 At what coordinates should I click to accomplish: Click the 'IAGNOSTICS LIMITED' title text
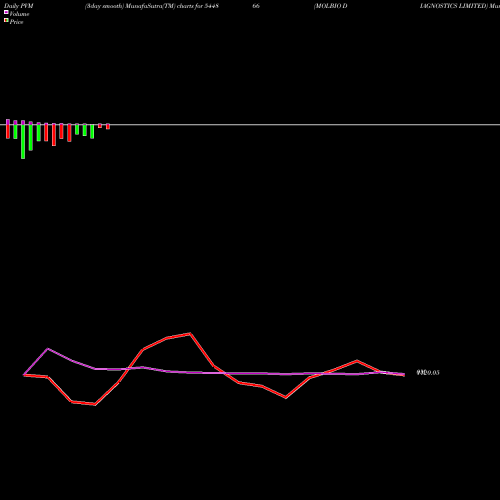pyautogui.click(x=453, y=6)
